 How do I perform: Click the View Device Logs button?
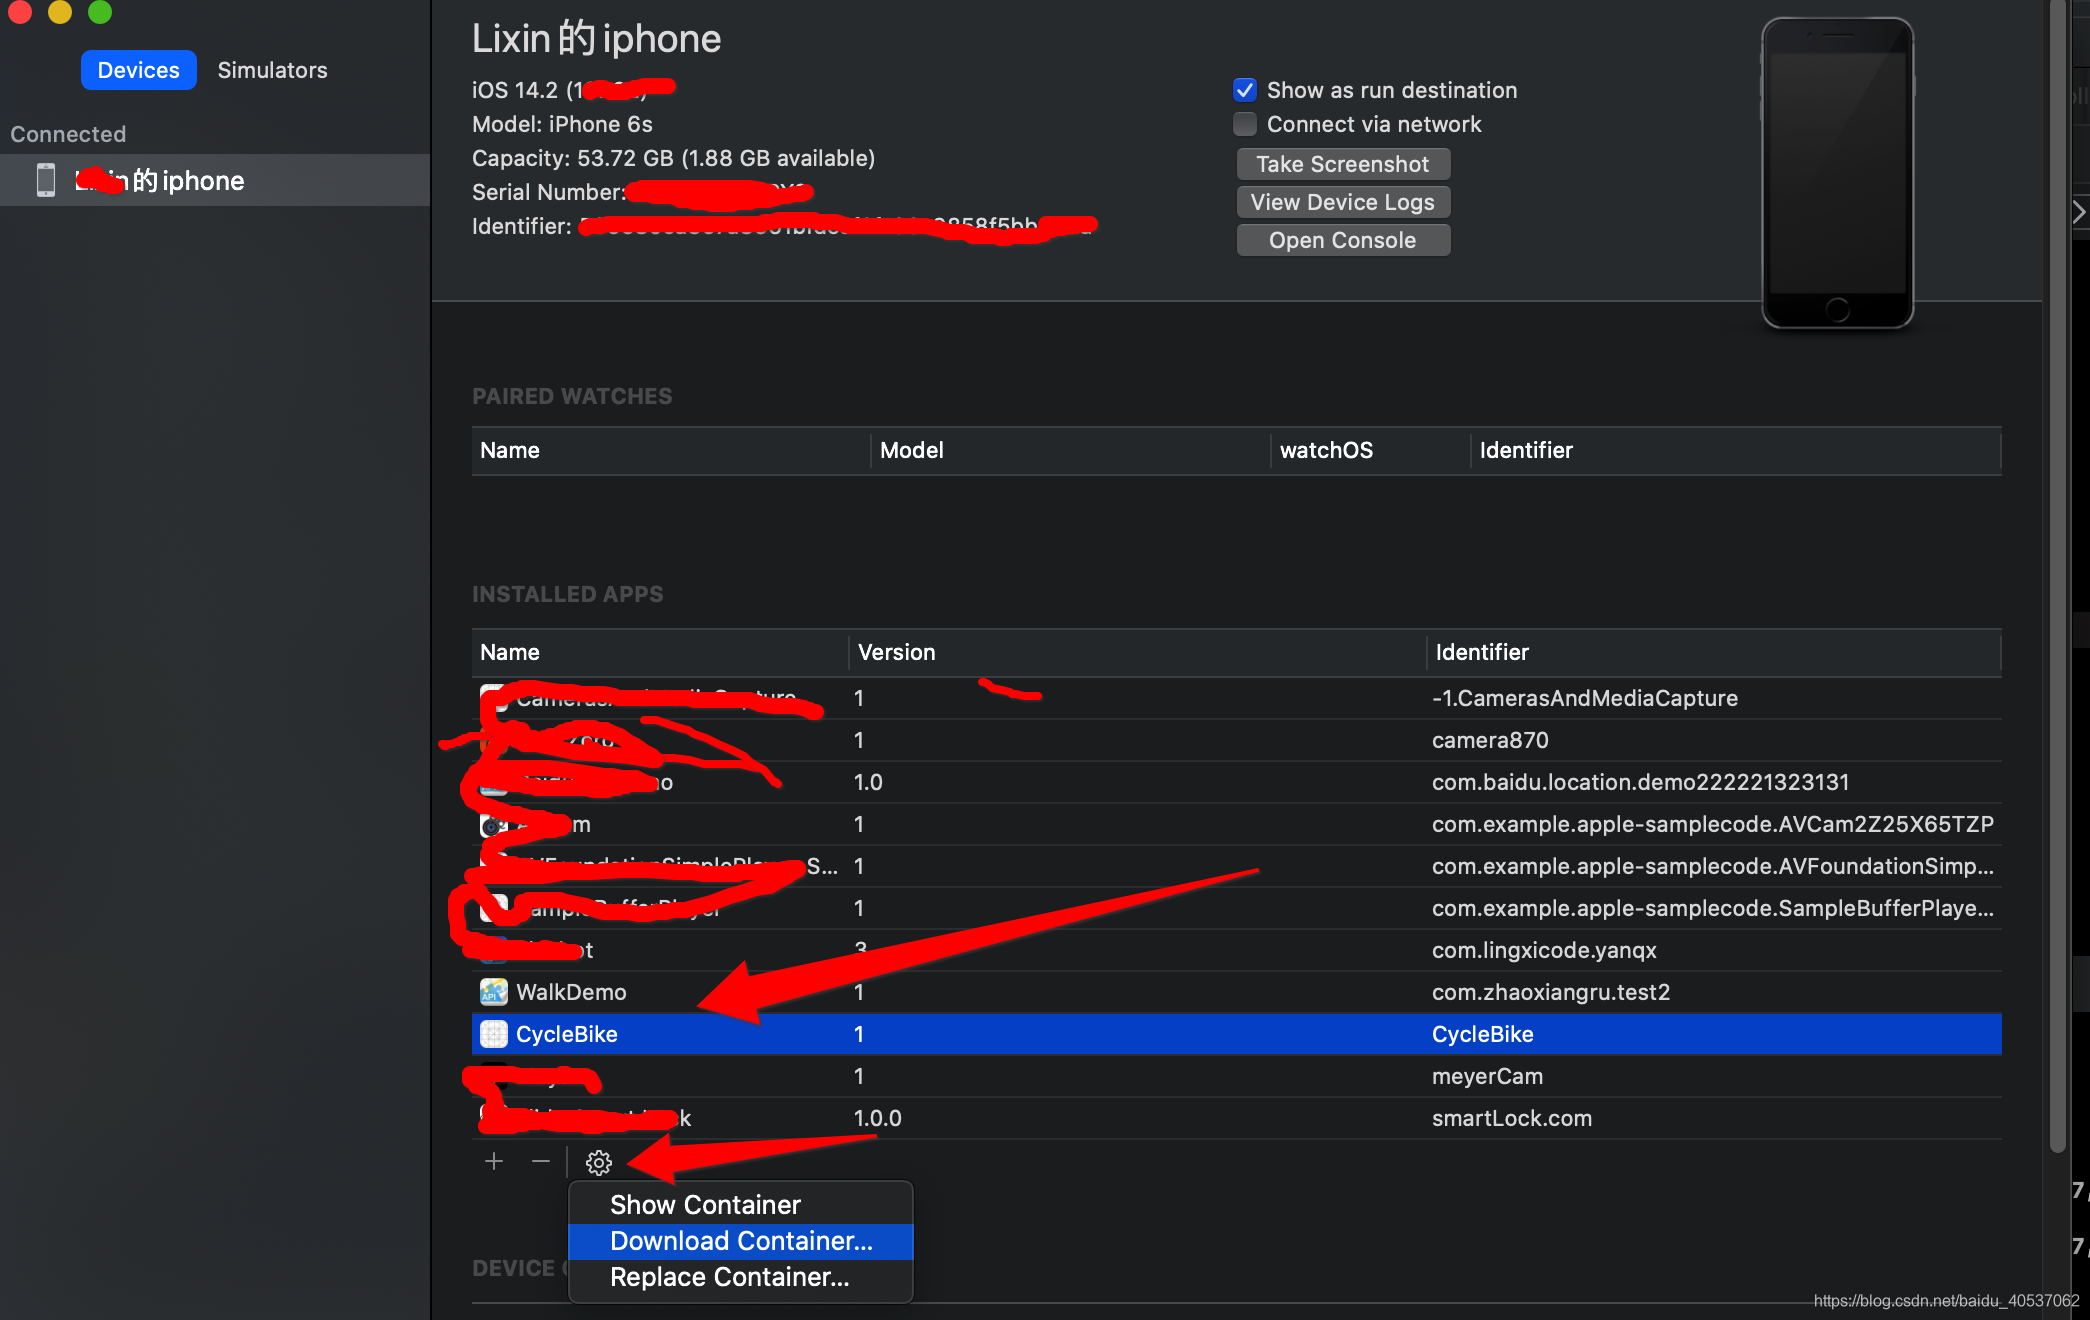pos(1343,202)
